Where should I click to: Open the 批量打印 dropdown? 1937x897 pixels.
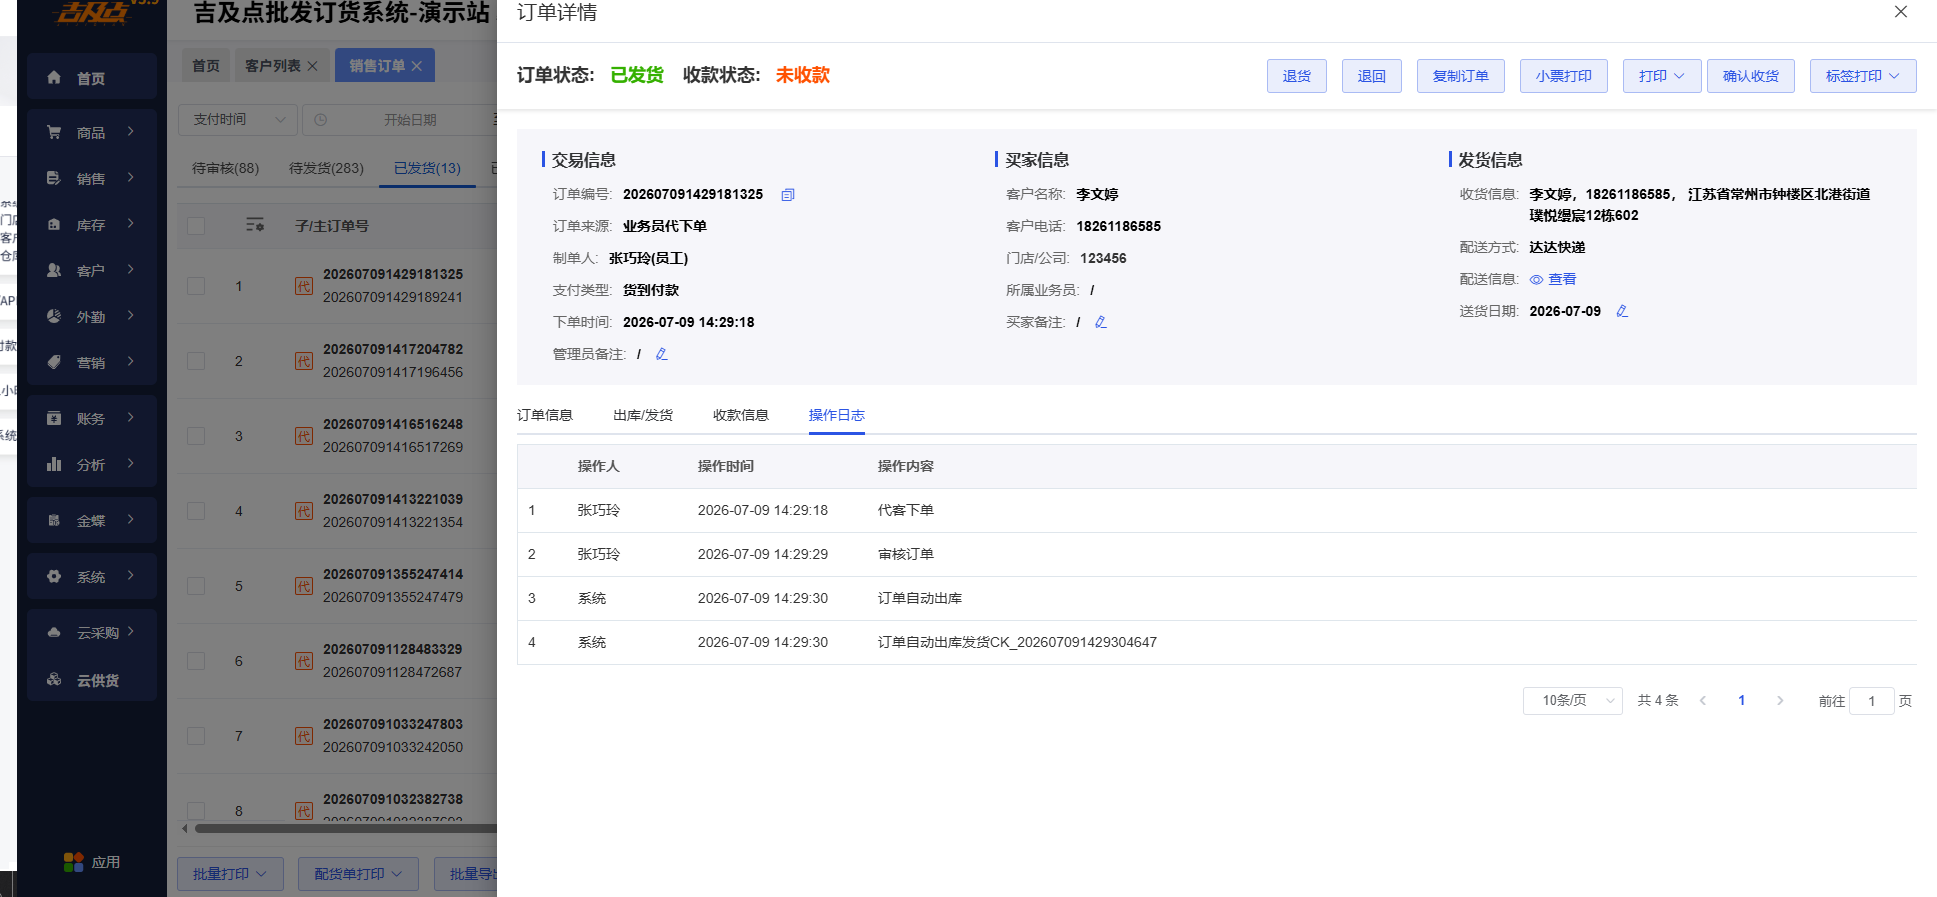230,874
